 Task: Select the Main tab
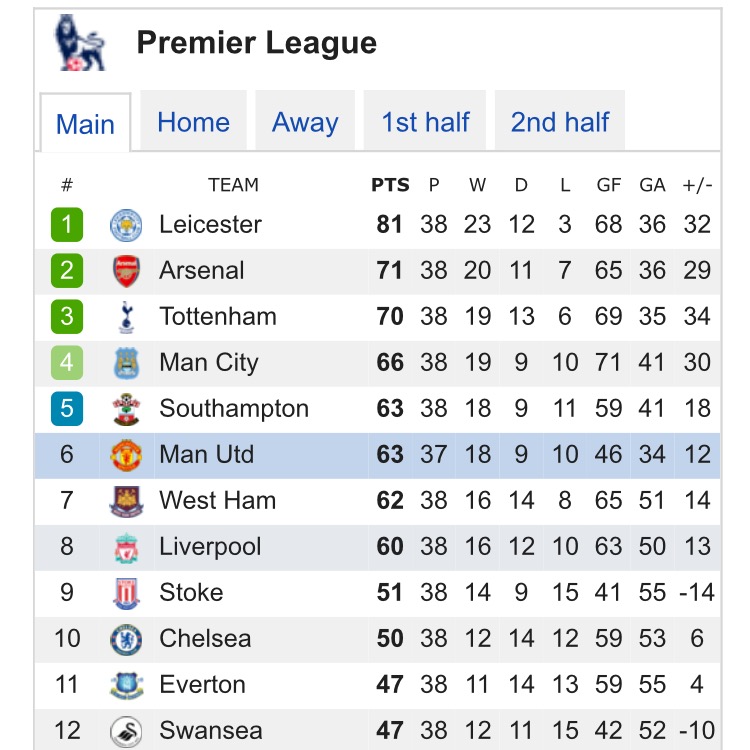click(85, 124)
